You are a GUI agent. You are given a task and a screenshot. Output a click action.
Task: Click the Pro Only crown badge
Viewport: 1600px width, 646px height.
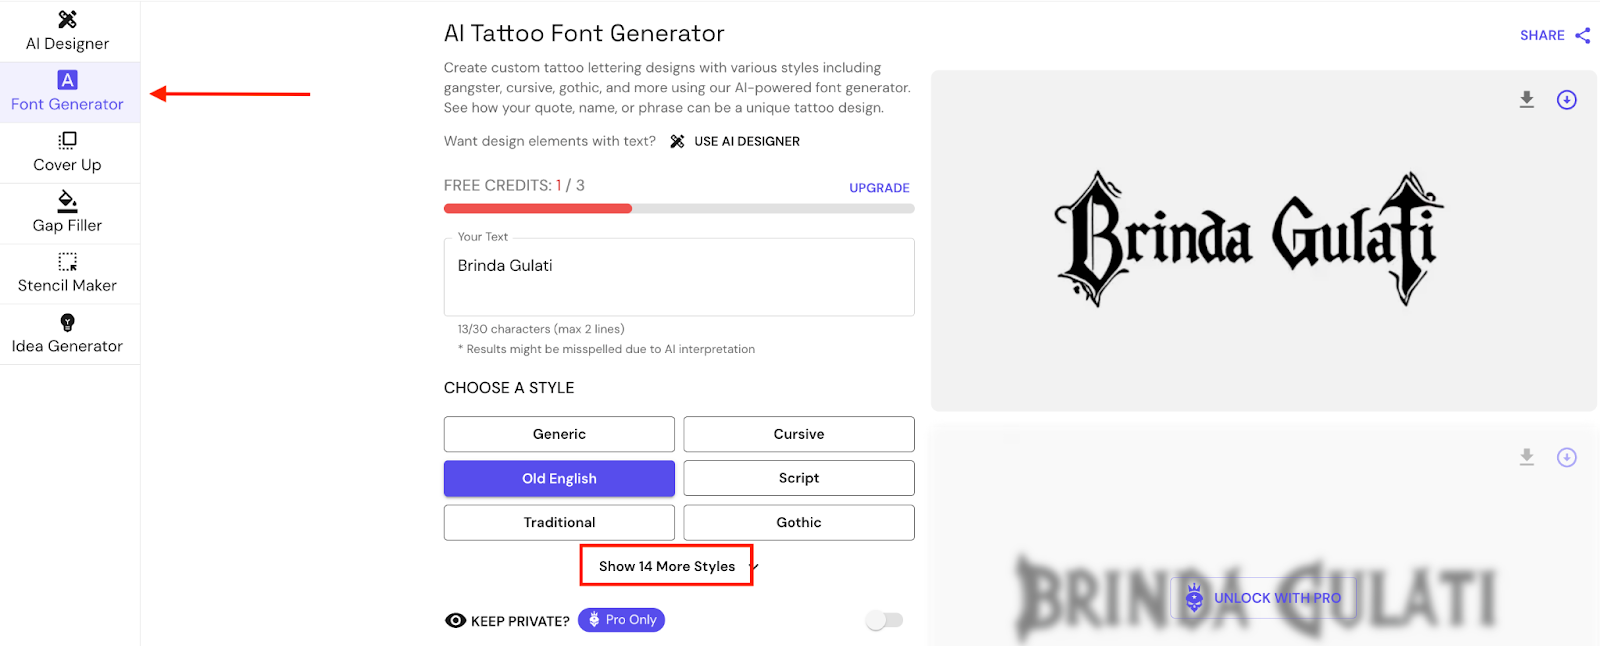click(x=621, y=620)
